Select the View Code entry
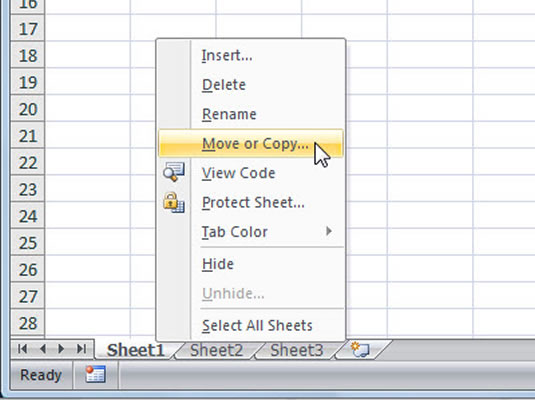535x400 pixels. click(x=251, y=173)
